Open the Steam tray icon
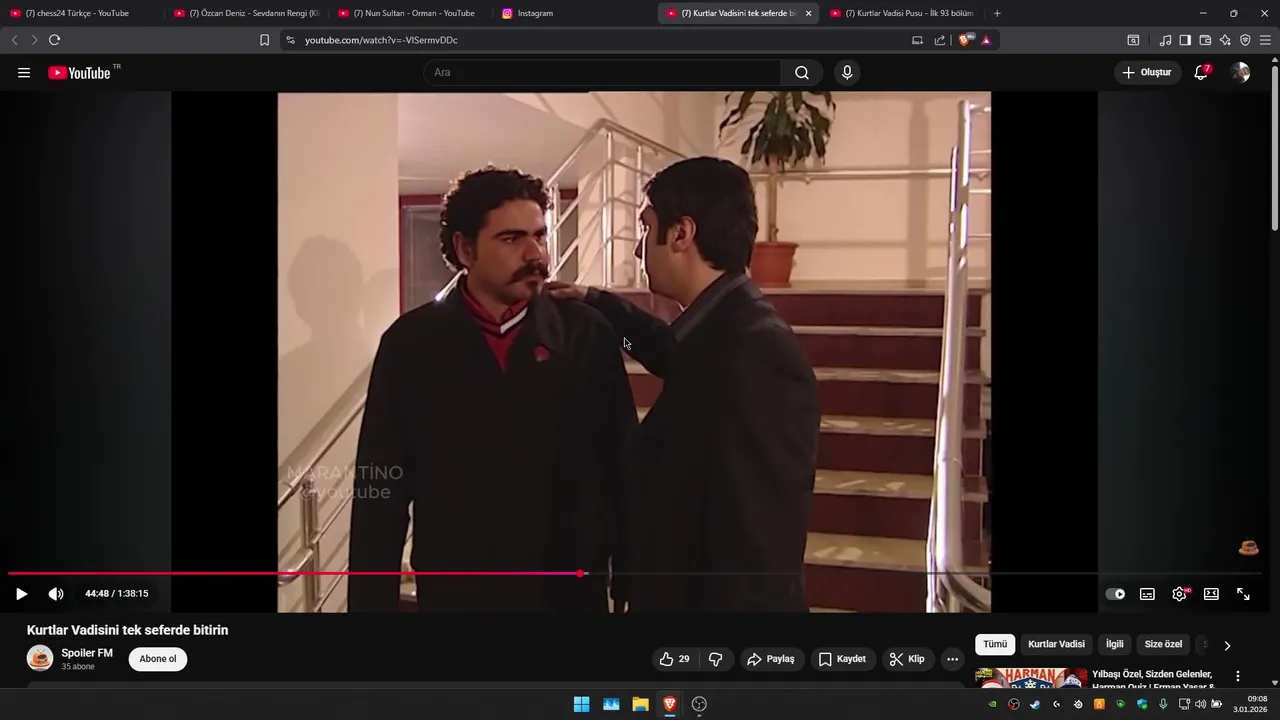The height and width of the screenshot is (720, 1280). click(1035, 704)
